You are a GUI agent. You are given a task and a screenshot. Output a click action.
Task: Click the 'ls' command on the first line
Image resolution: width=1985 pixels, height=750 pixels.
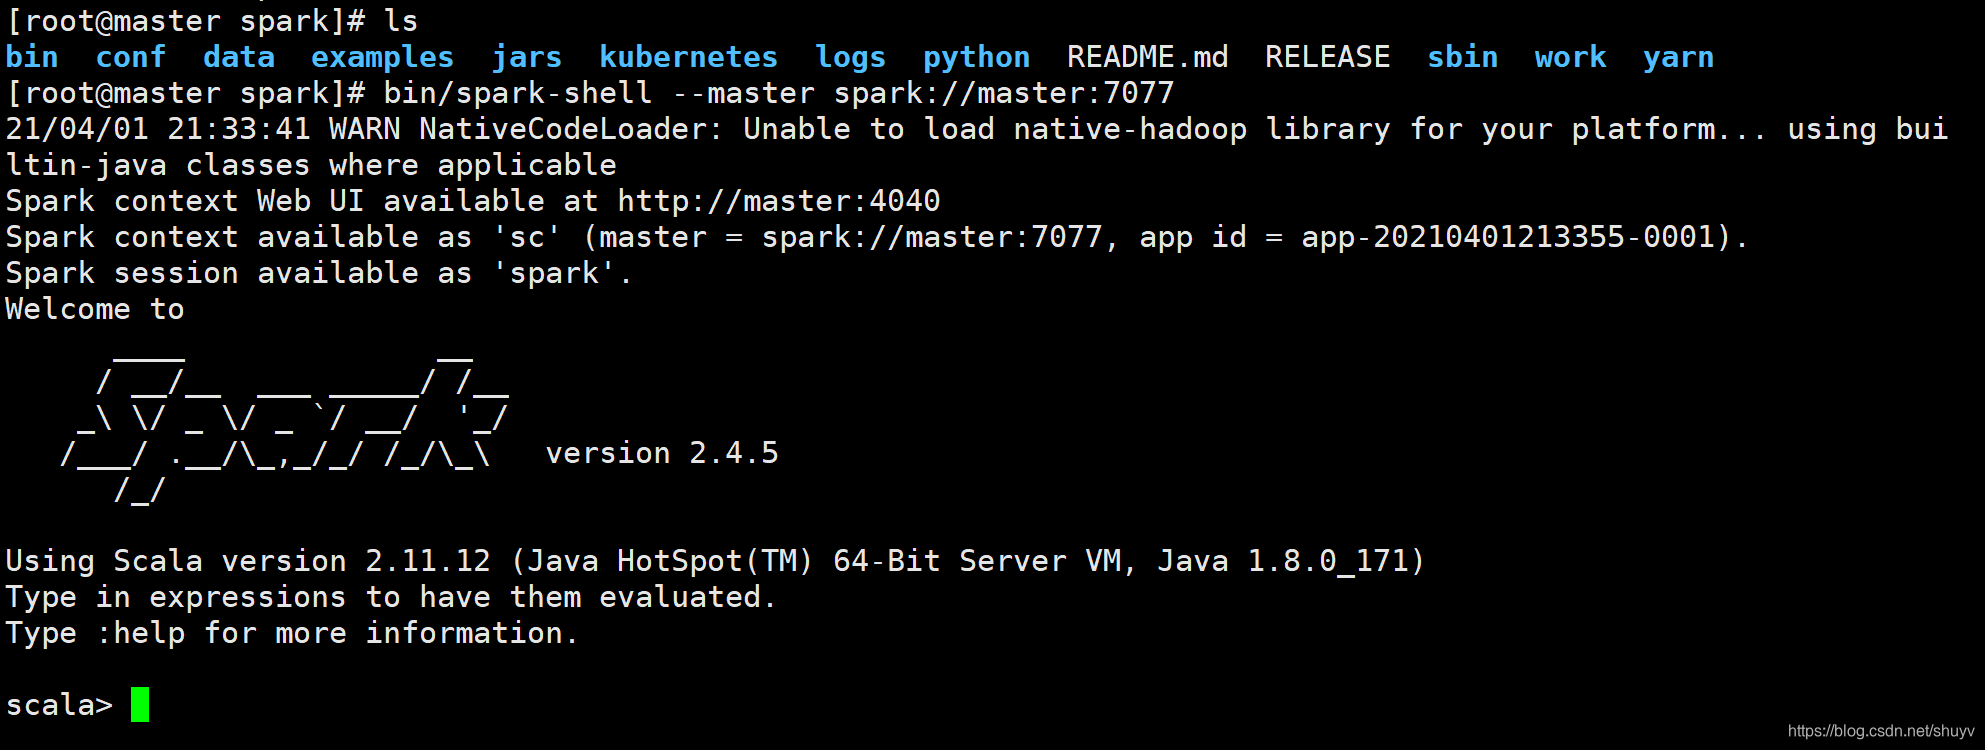401,21
